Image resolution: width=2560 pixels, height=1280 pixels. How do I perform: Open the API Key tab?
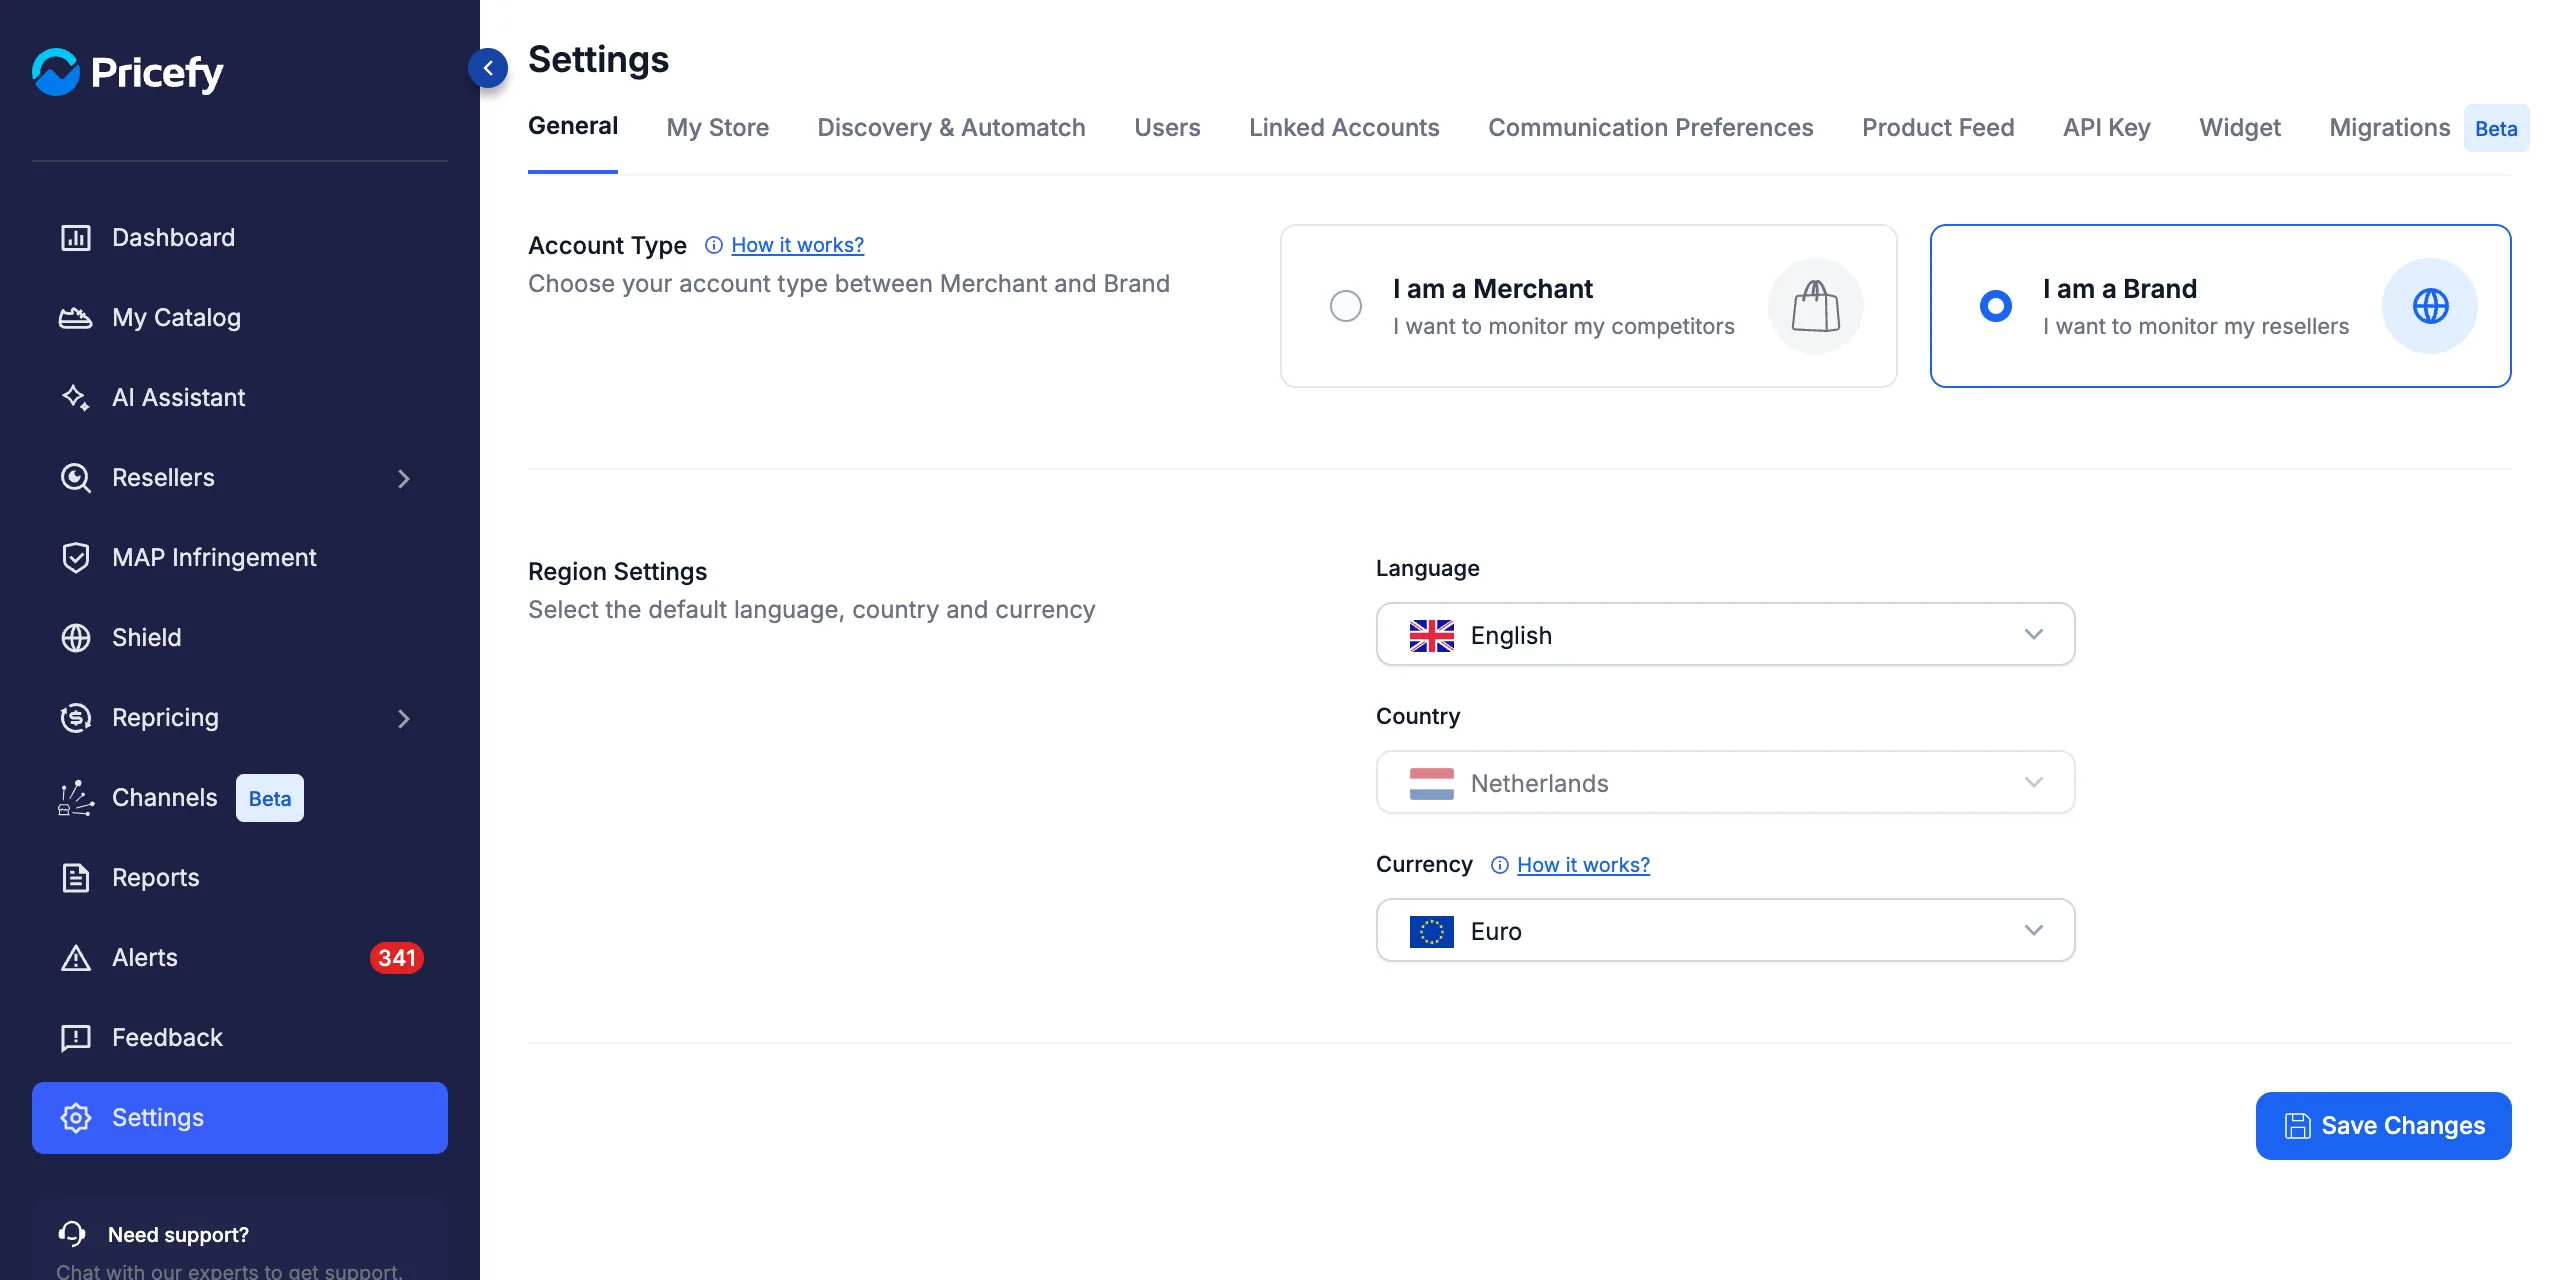(x=2107, y=128)
